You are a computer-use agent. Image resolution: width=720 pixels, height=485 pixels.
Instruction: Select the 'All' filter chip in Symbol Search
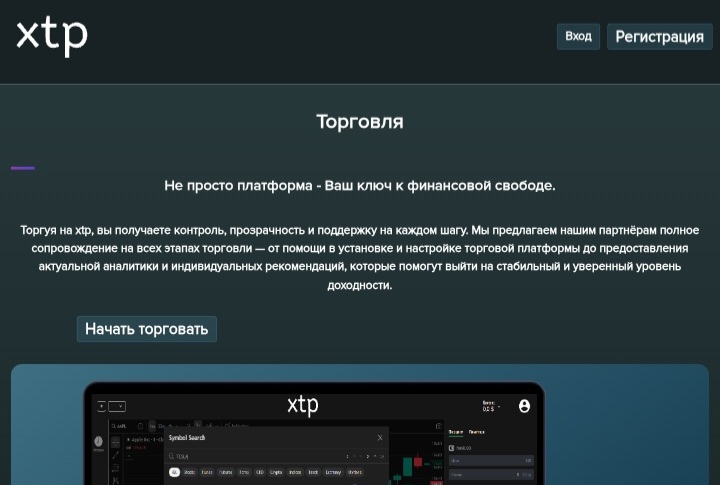point(174,472)
